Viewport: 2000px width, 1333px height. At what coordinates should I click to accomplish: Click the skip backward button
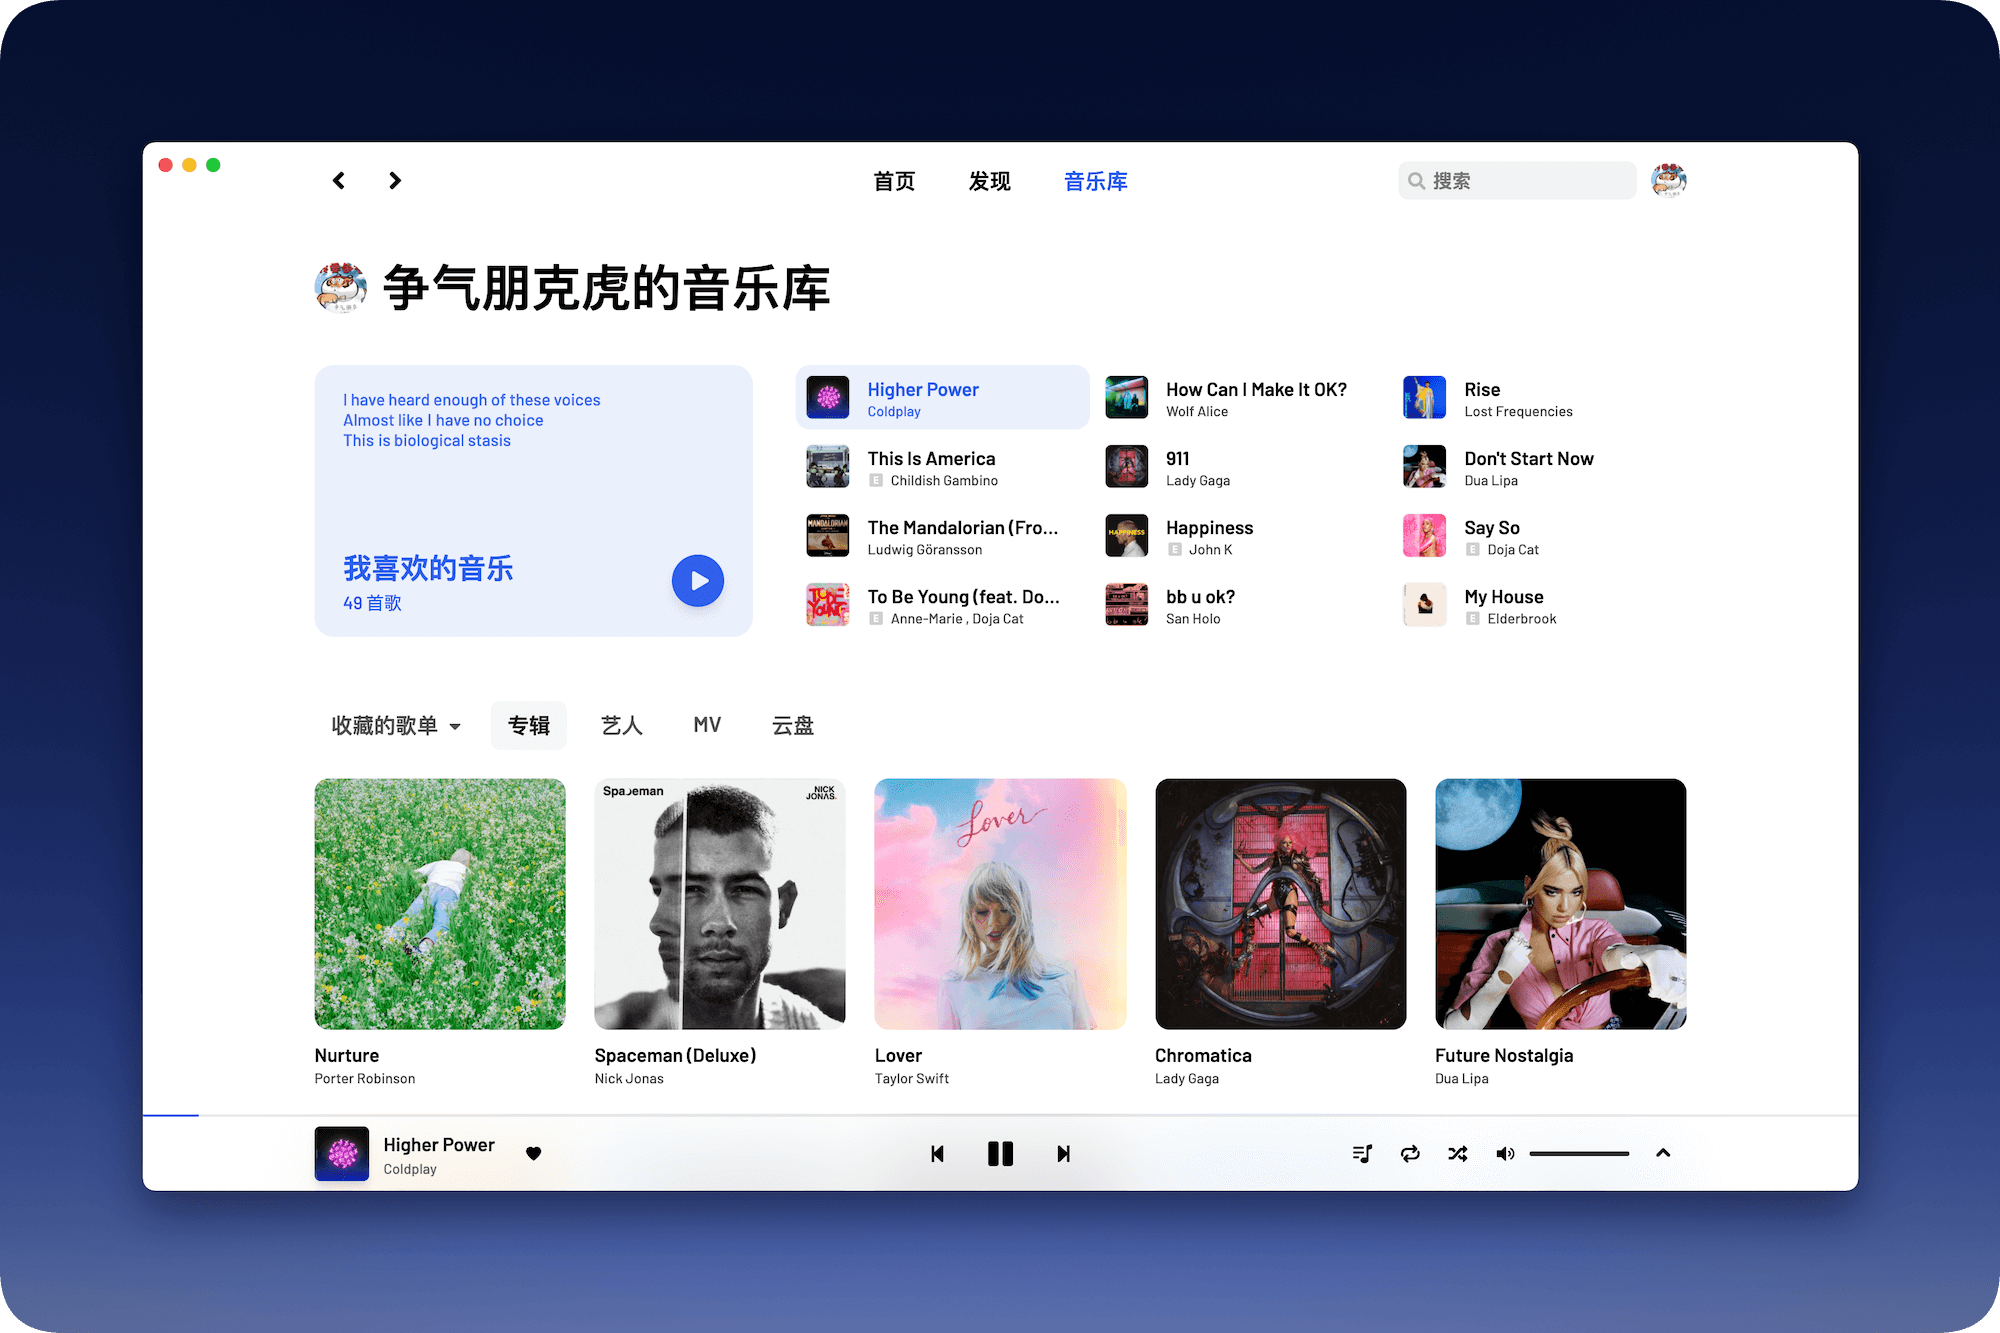935,1153
